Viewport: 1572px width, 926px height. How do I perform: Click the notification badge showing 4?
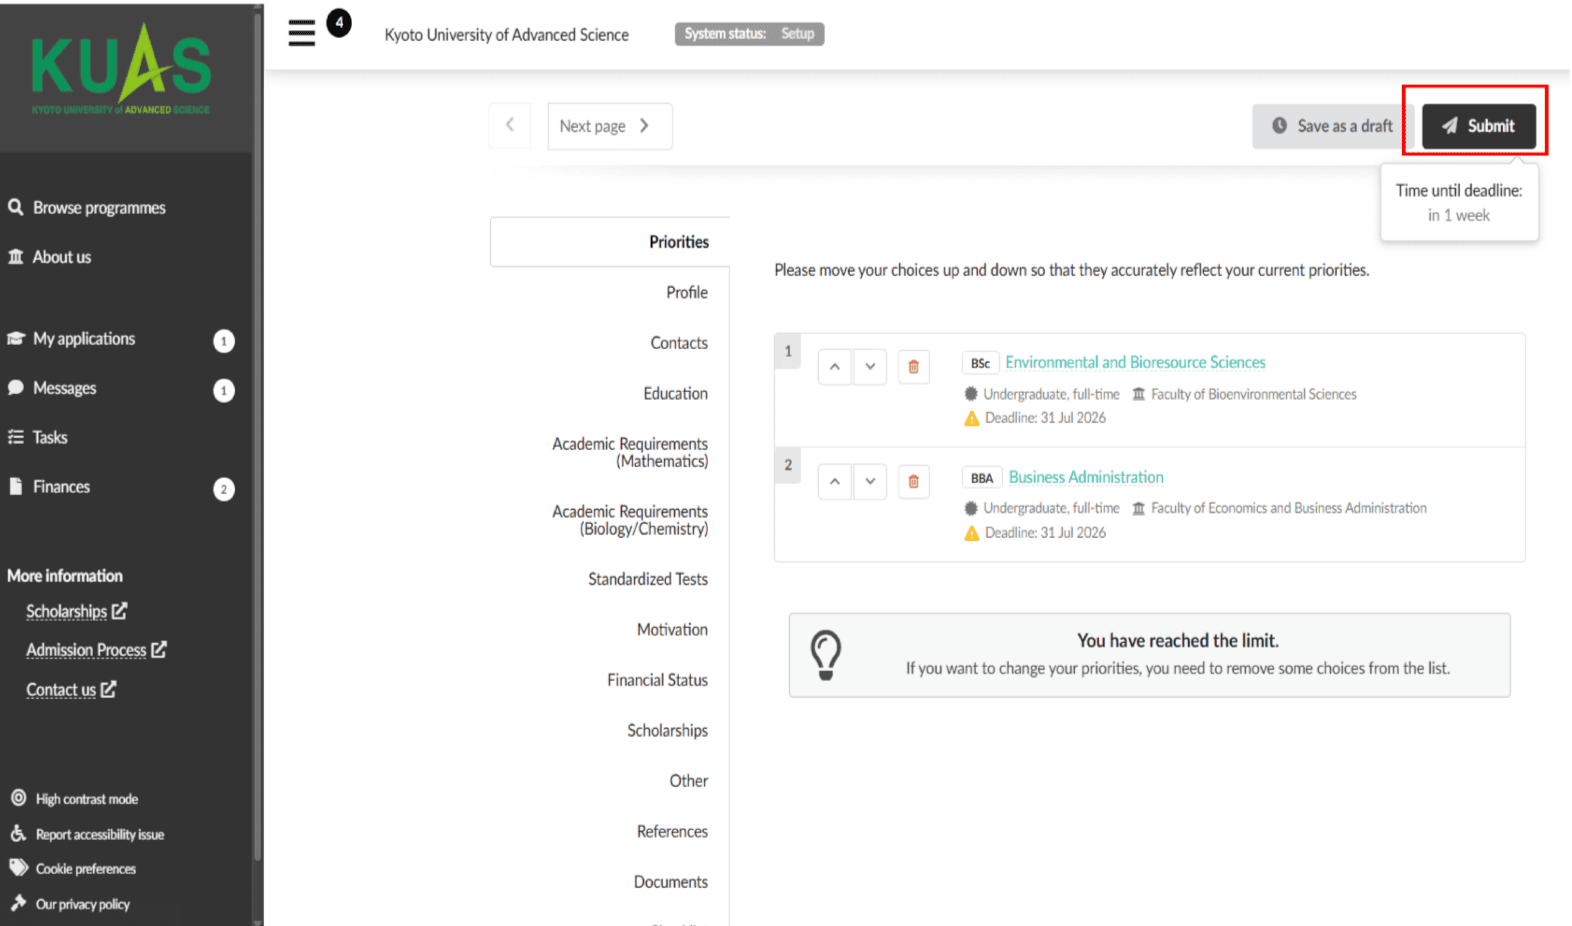point(339,22)
